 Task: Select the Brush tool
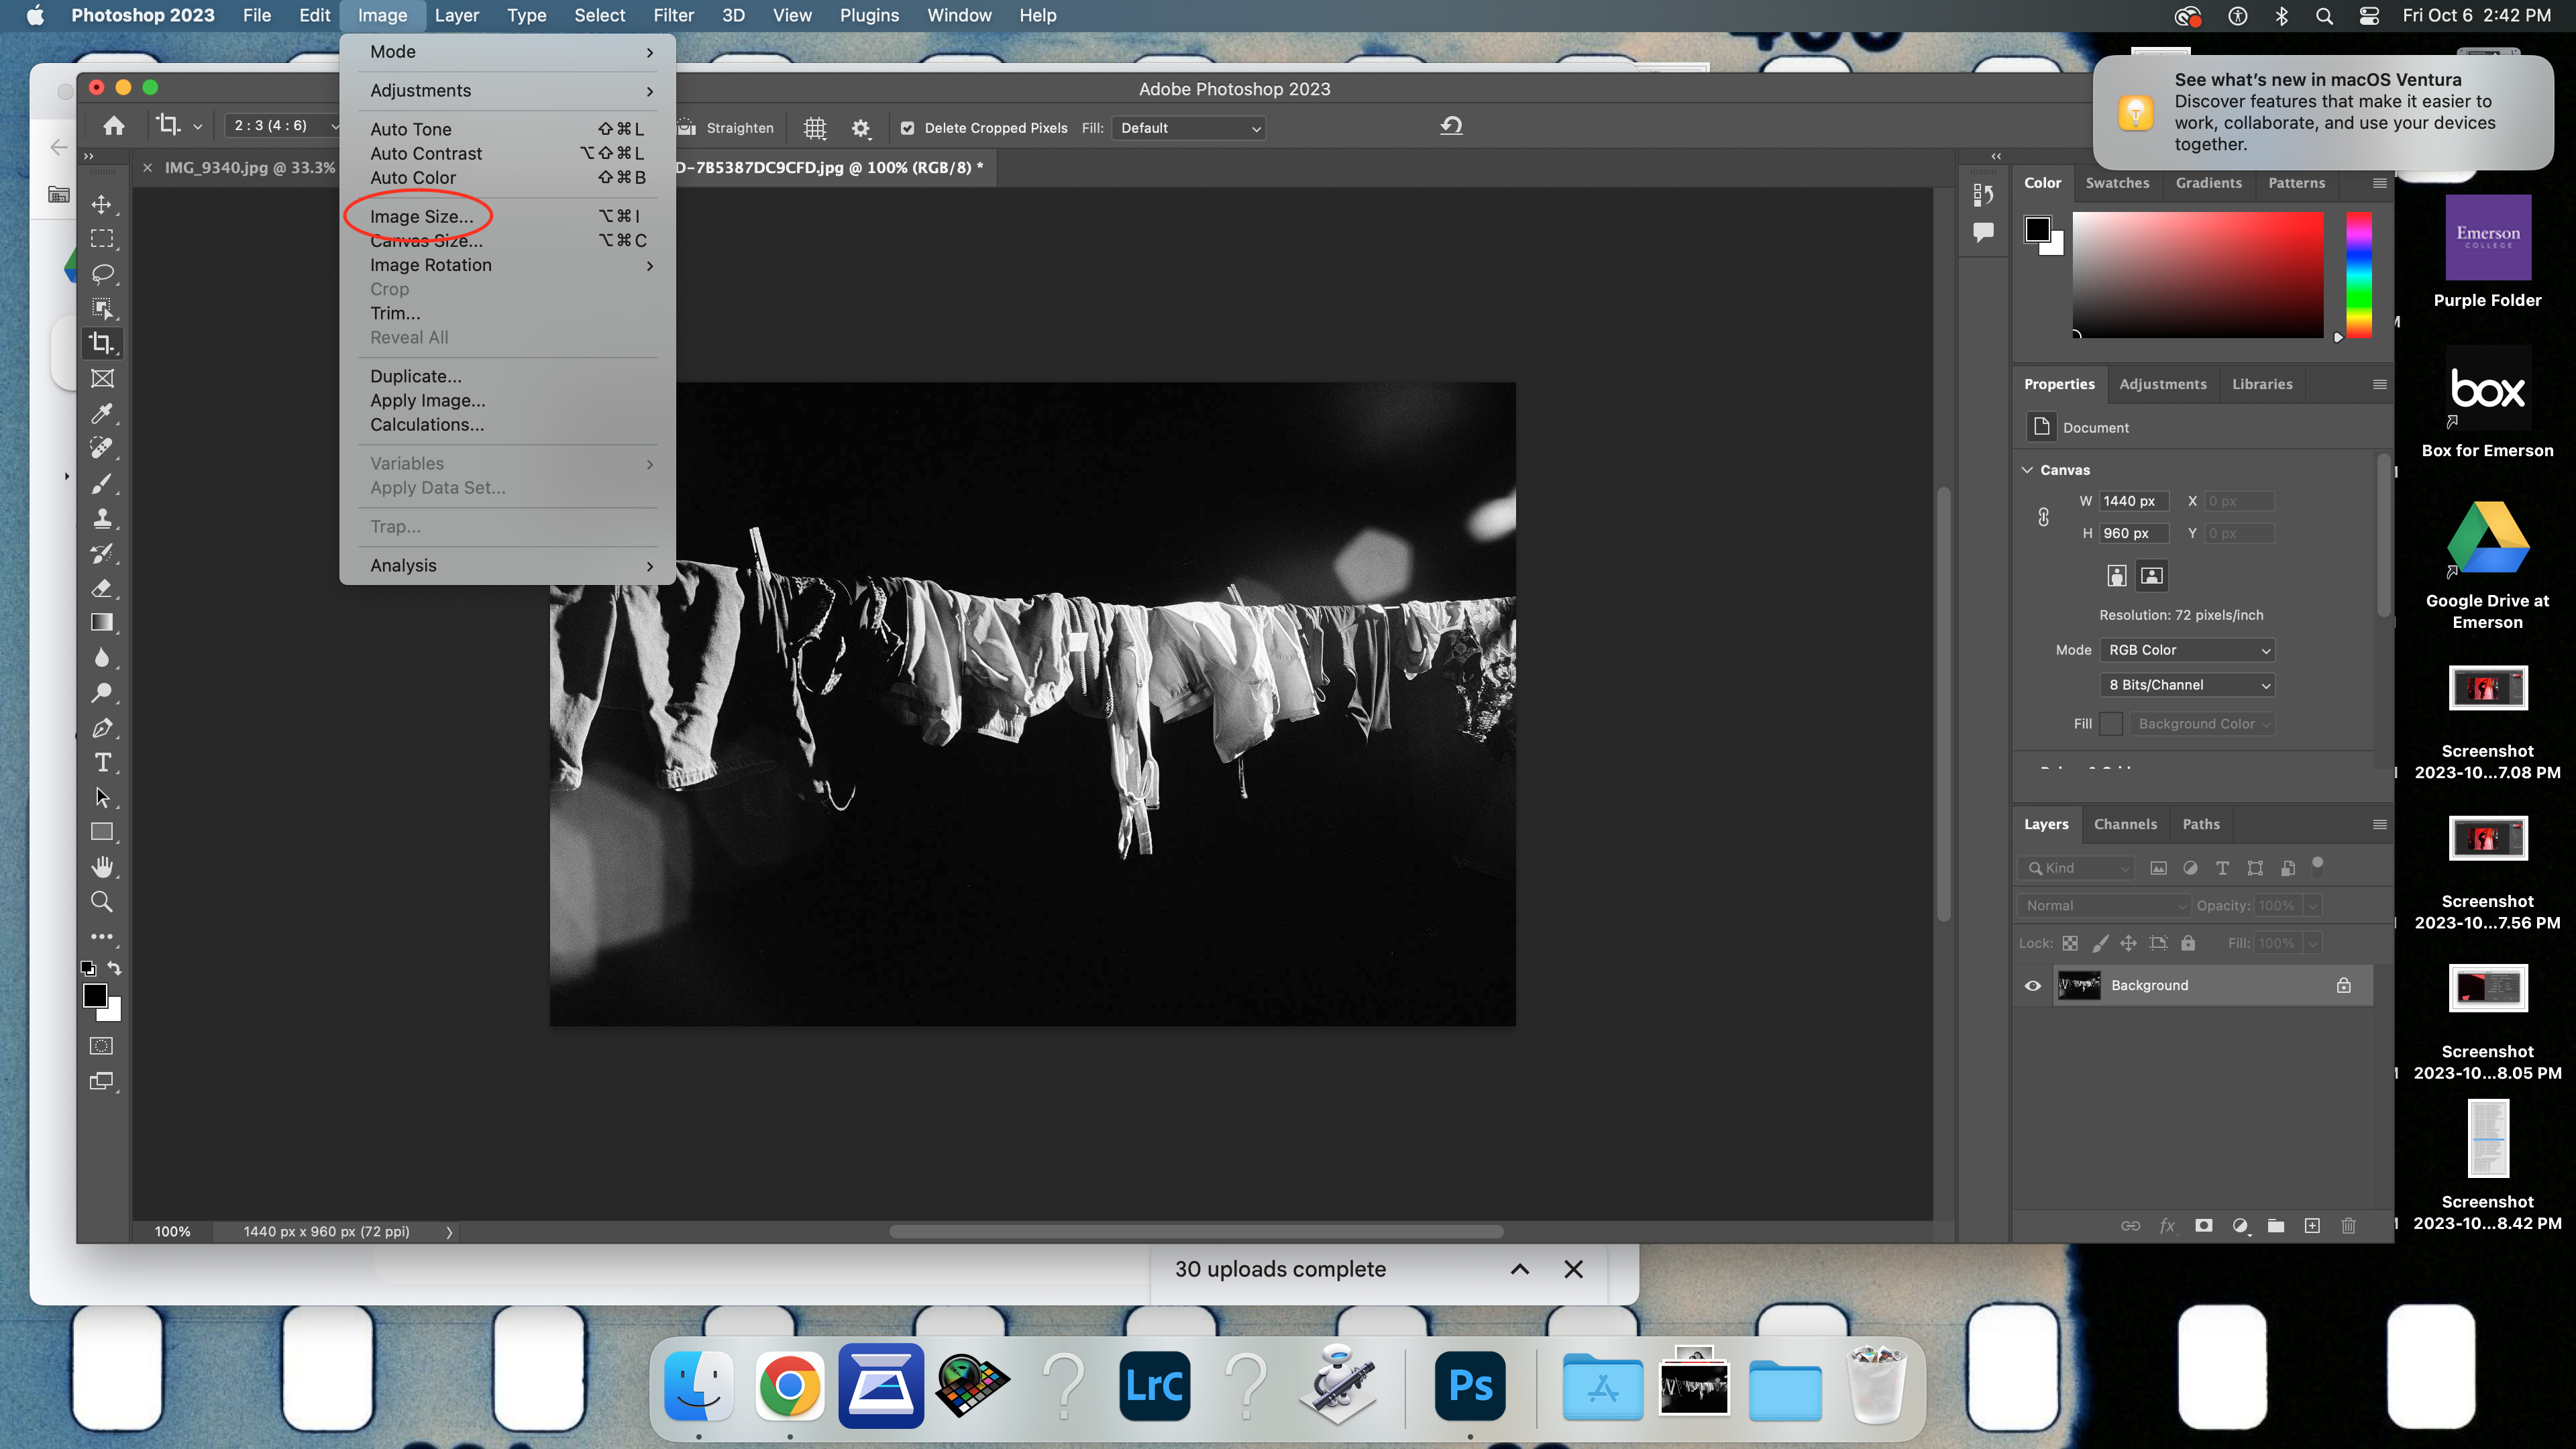102,483
